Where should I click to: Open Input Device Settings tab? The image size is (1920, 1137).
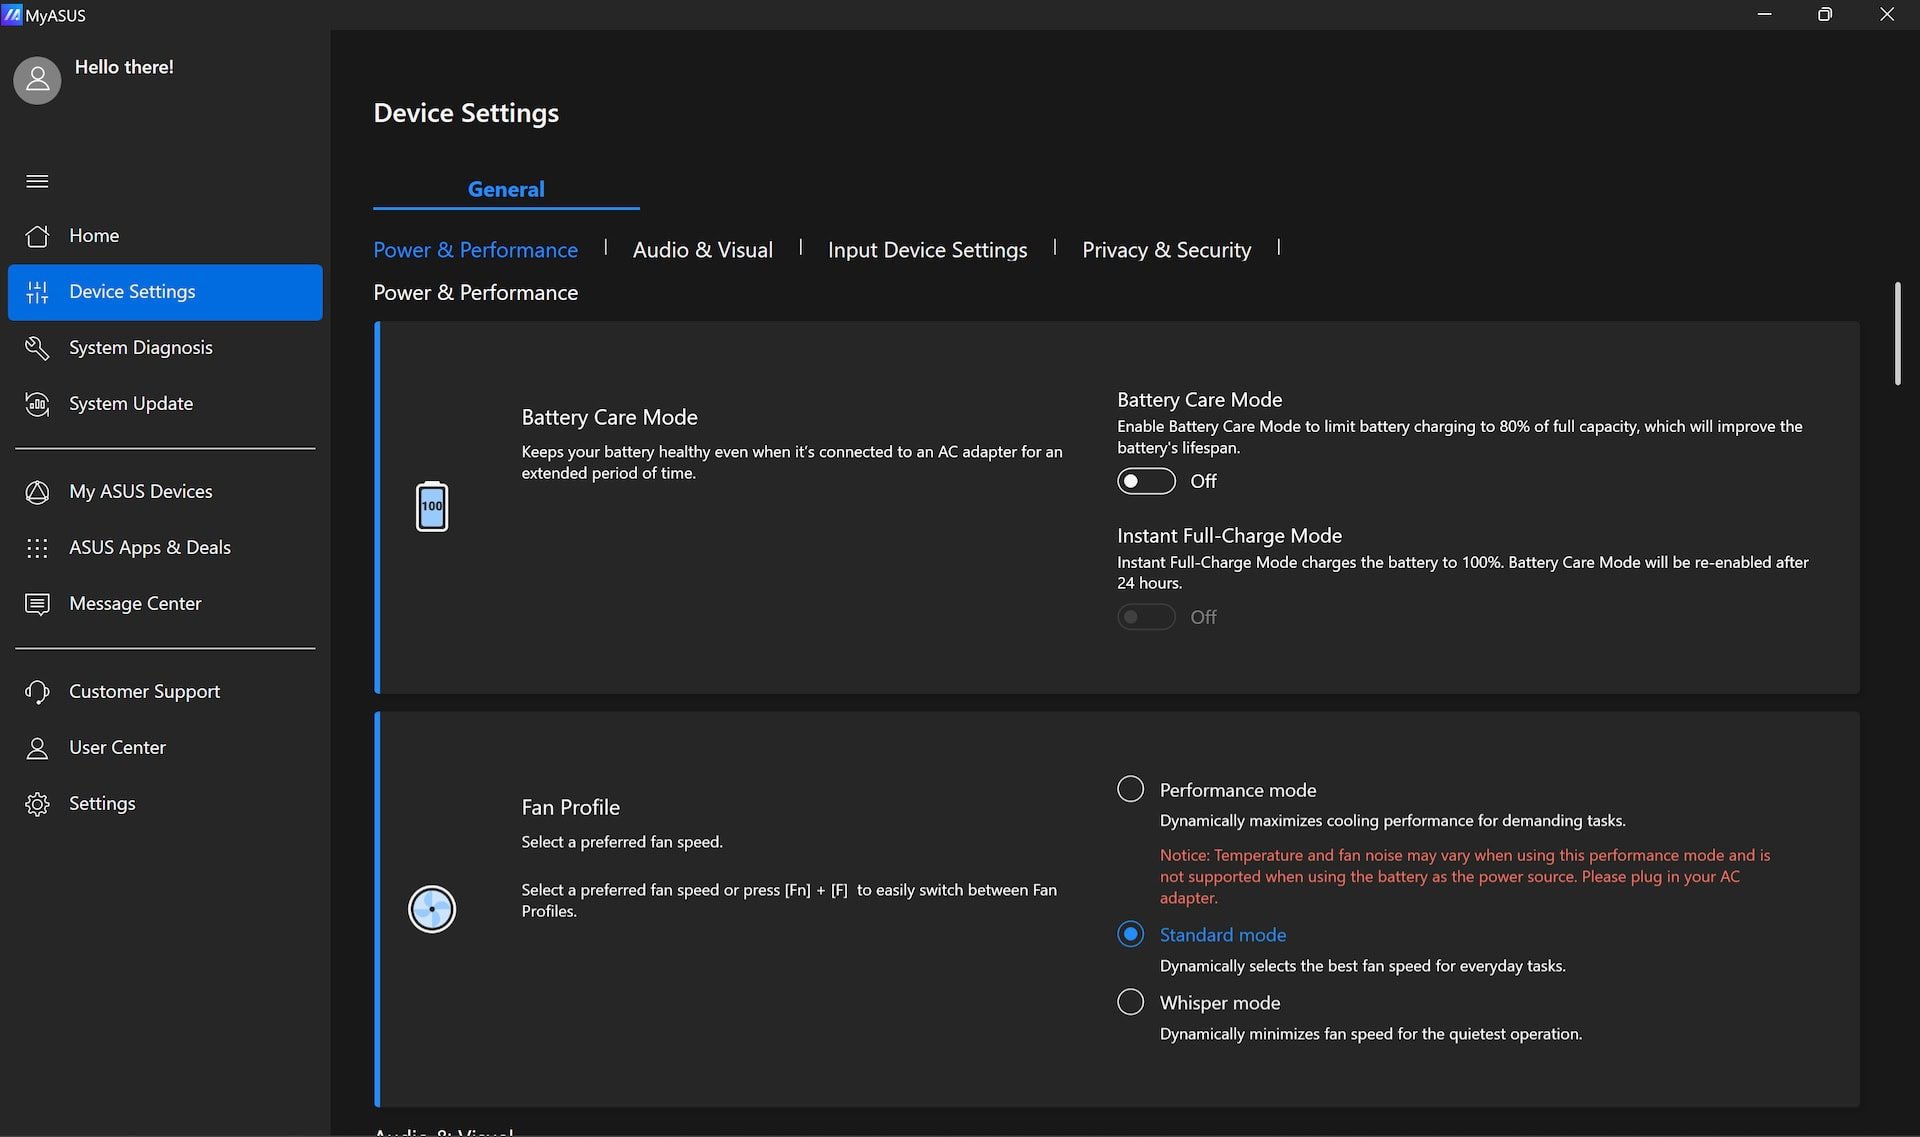[x=927, y=249]
